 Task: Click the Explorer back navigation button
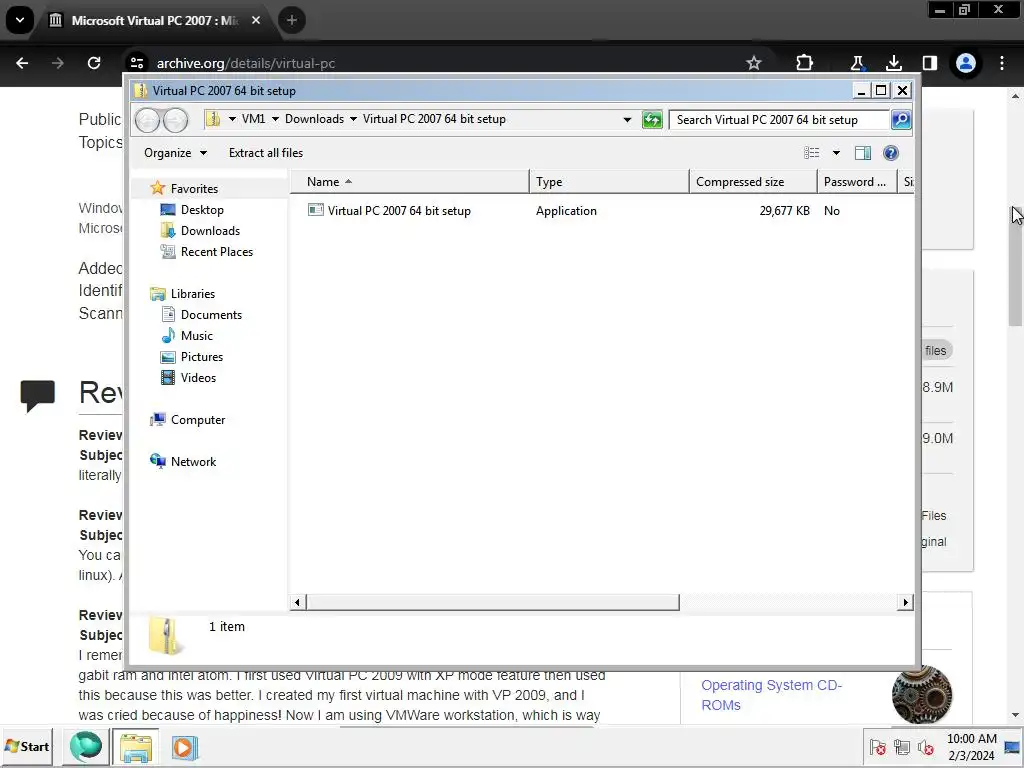pyautogui.click(x=148, y=120)
